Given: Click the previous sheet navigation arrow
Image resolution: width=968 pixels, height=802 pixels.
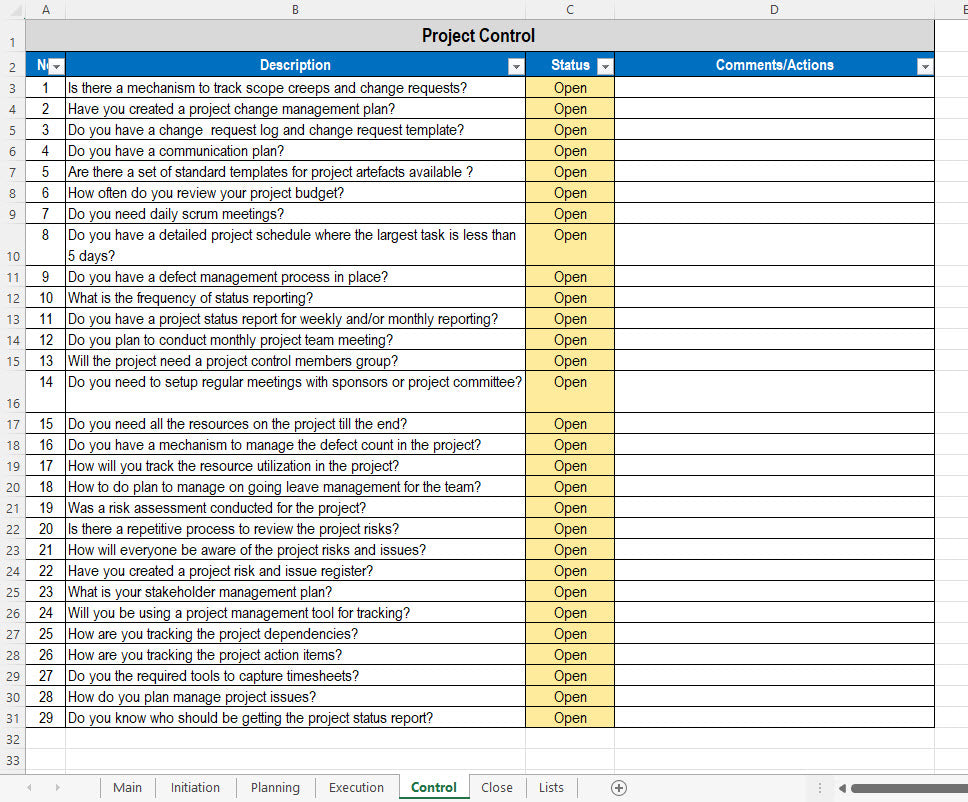Looking at the screenshot, I should (28, 787).
